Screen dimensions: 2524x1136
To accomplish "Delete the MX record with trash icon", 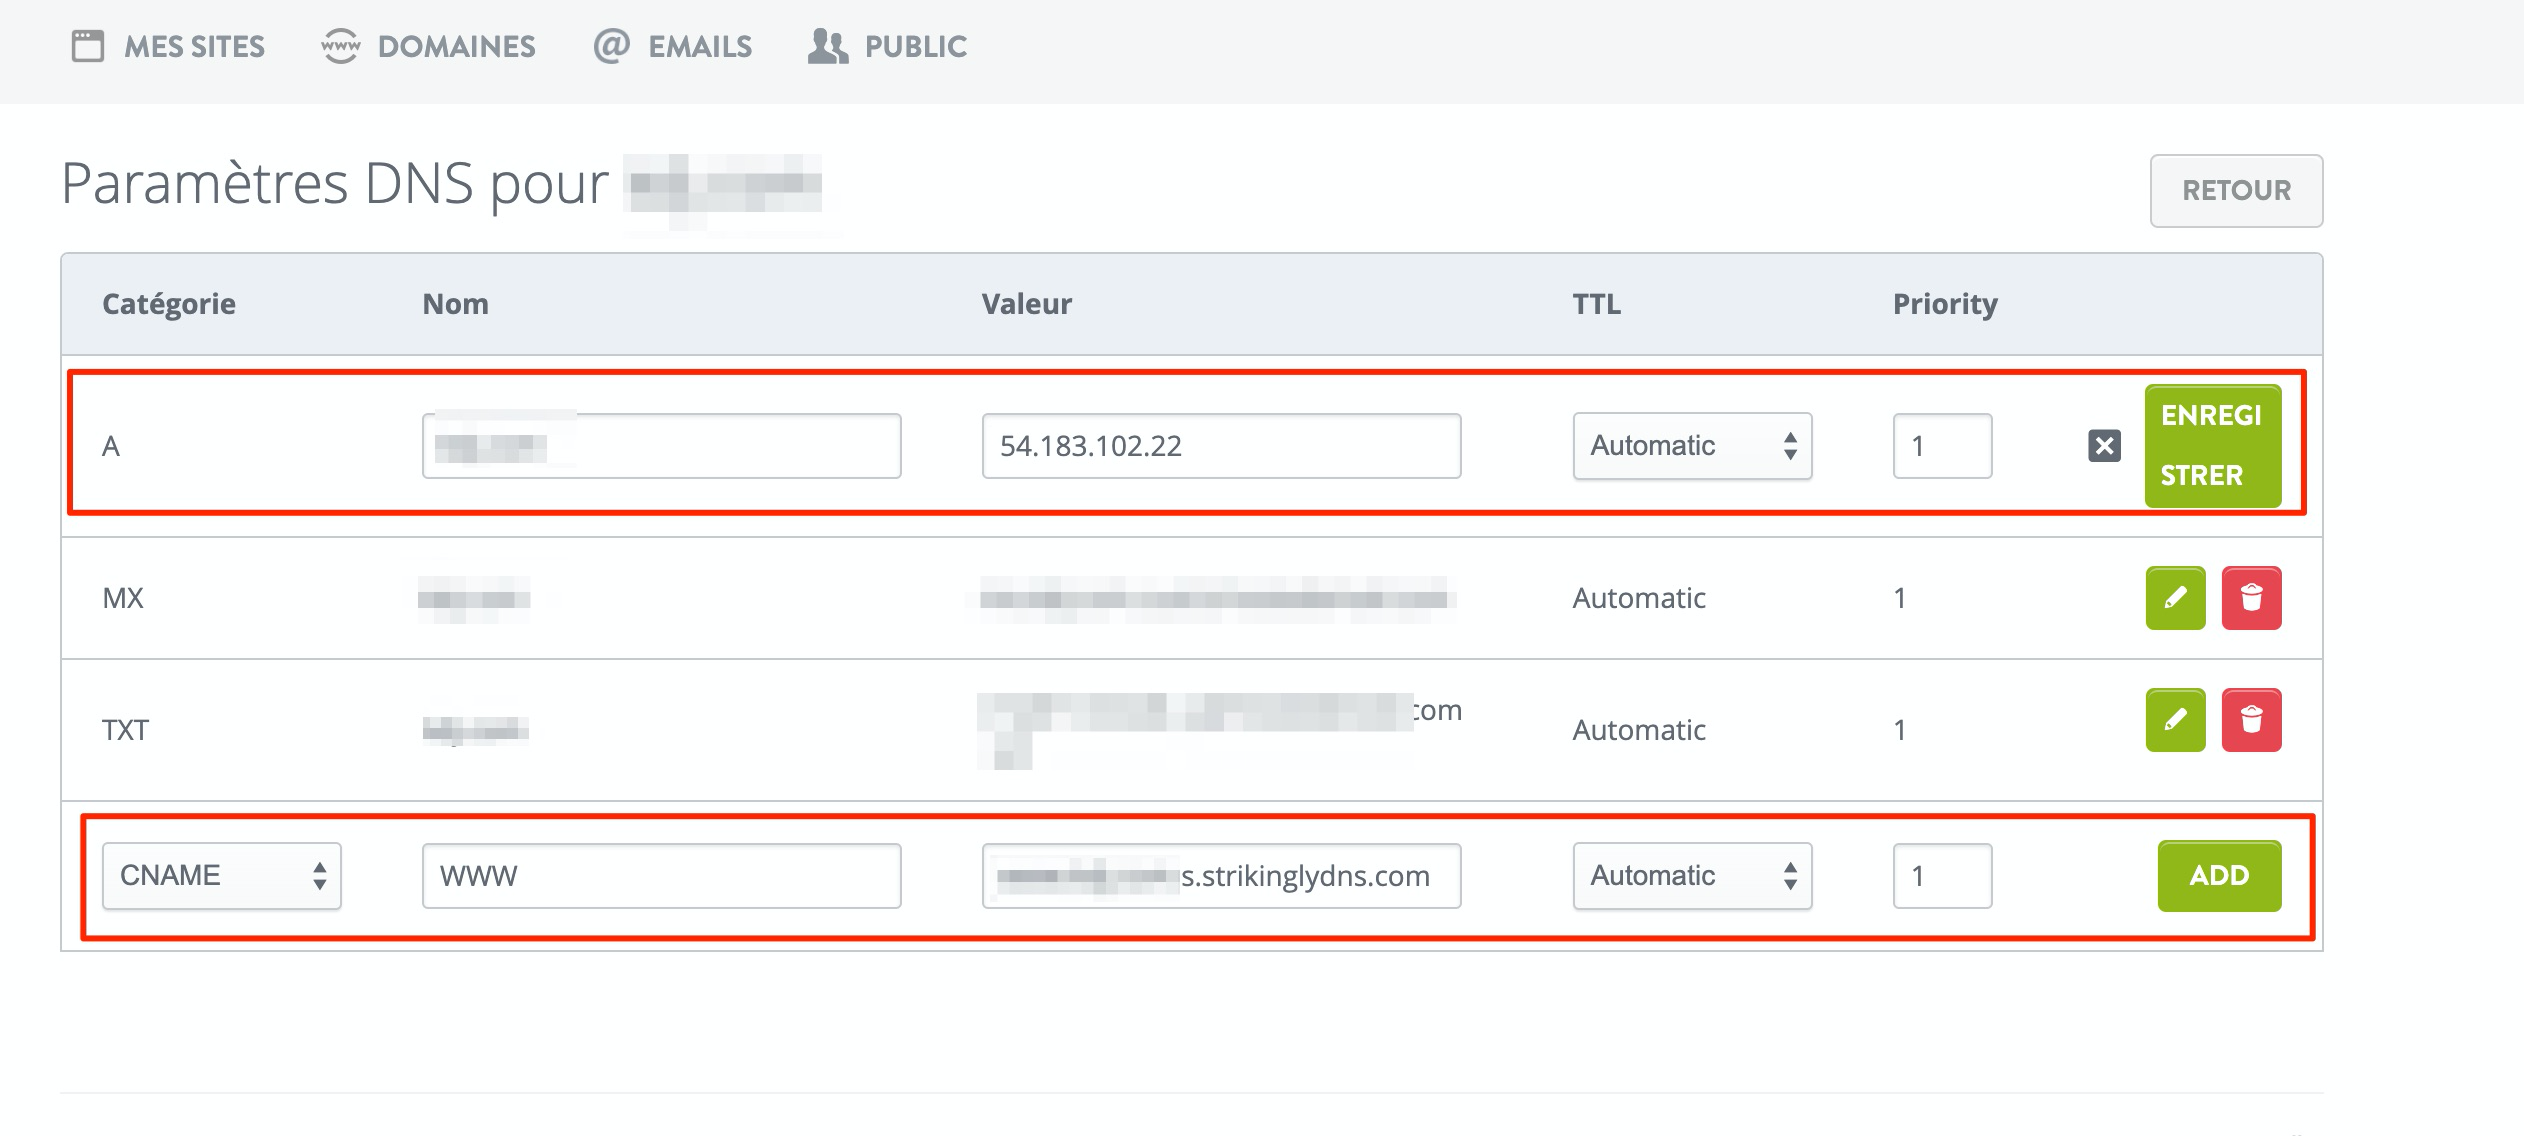I will pyautogui.click(x=2251, y=598).
